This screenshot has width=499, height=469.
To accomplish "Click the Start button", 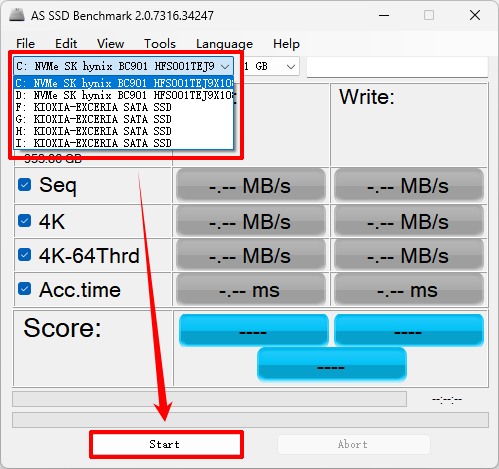I will pyautogui.click(x=166, y=444).
